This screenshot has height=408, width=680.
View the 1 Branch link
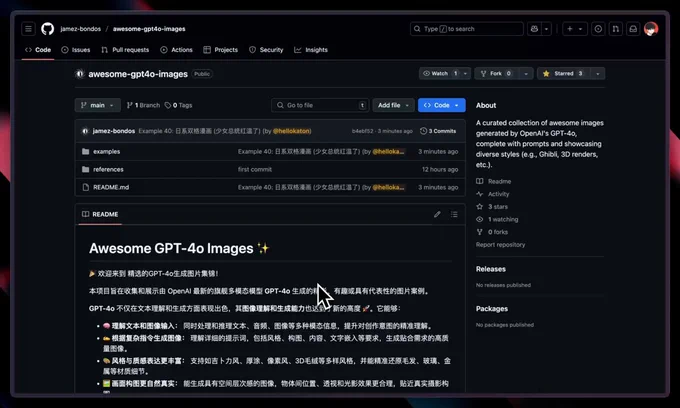point(143,105)
